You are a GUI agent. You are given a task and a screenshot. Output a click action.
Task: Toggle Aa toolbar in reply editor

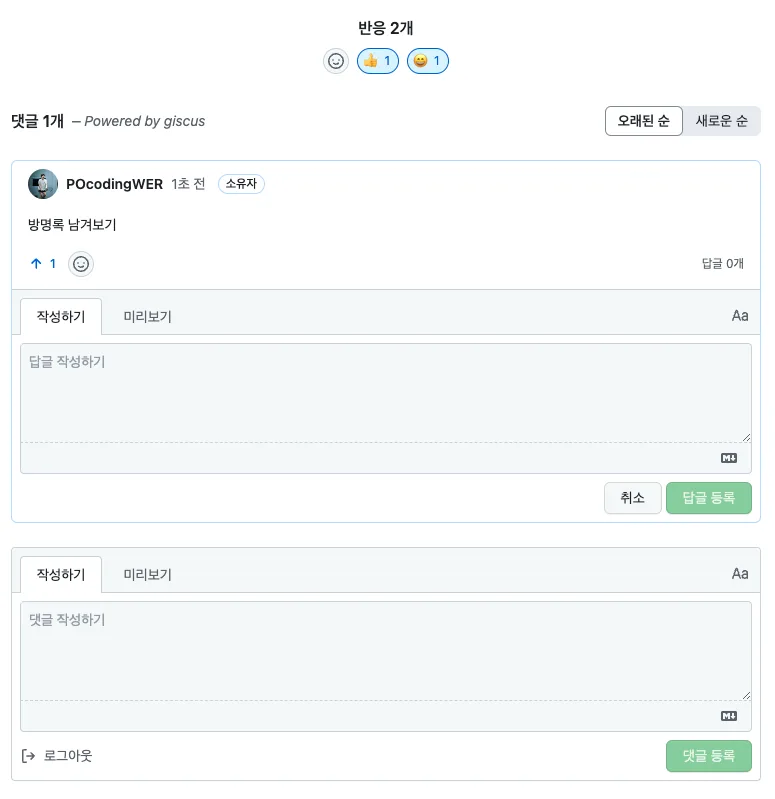[x=740, y=316]
